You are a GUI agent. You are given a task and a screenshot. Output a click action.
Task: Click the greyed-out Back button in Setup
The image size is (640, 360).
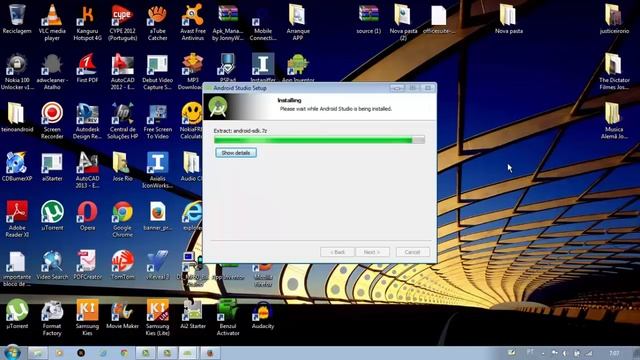[x=337, y=252]
